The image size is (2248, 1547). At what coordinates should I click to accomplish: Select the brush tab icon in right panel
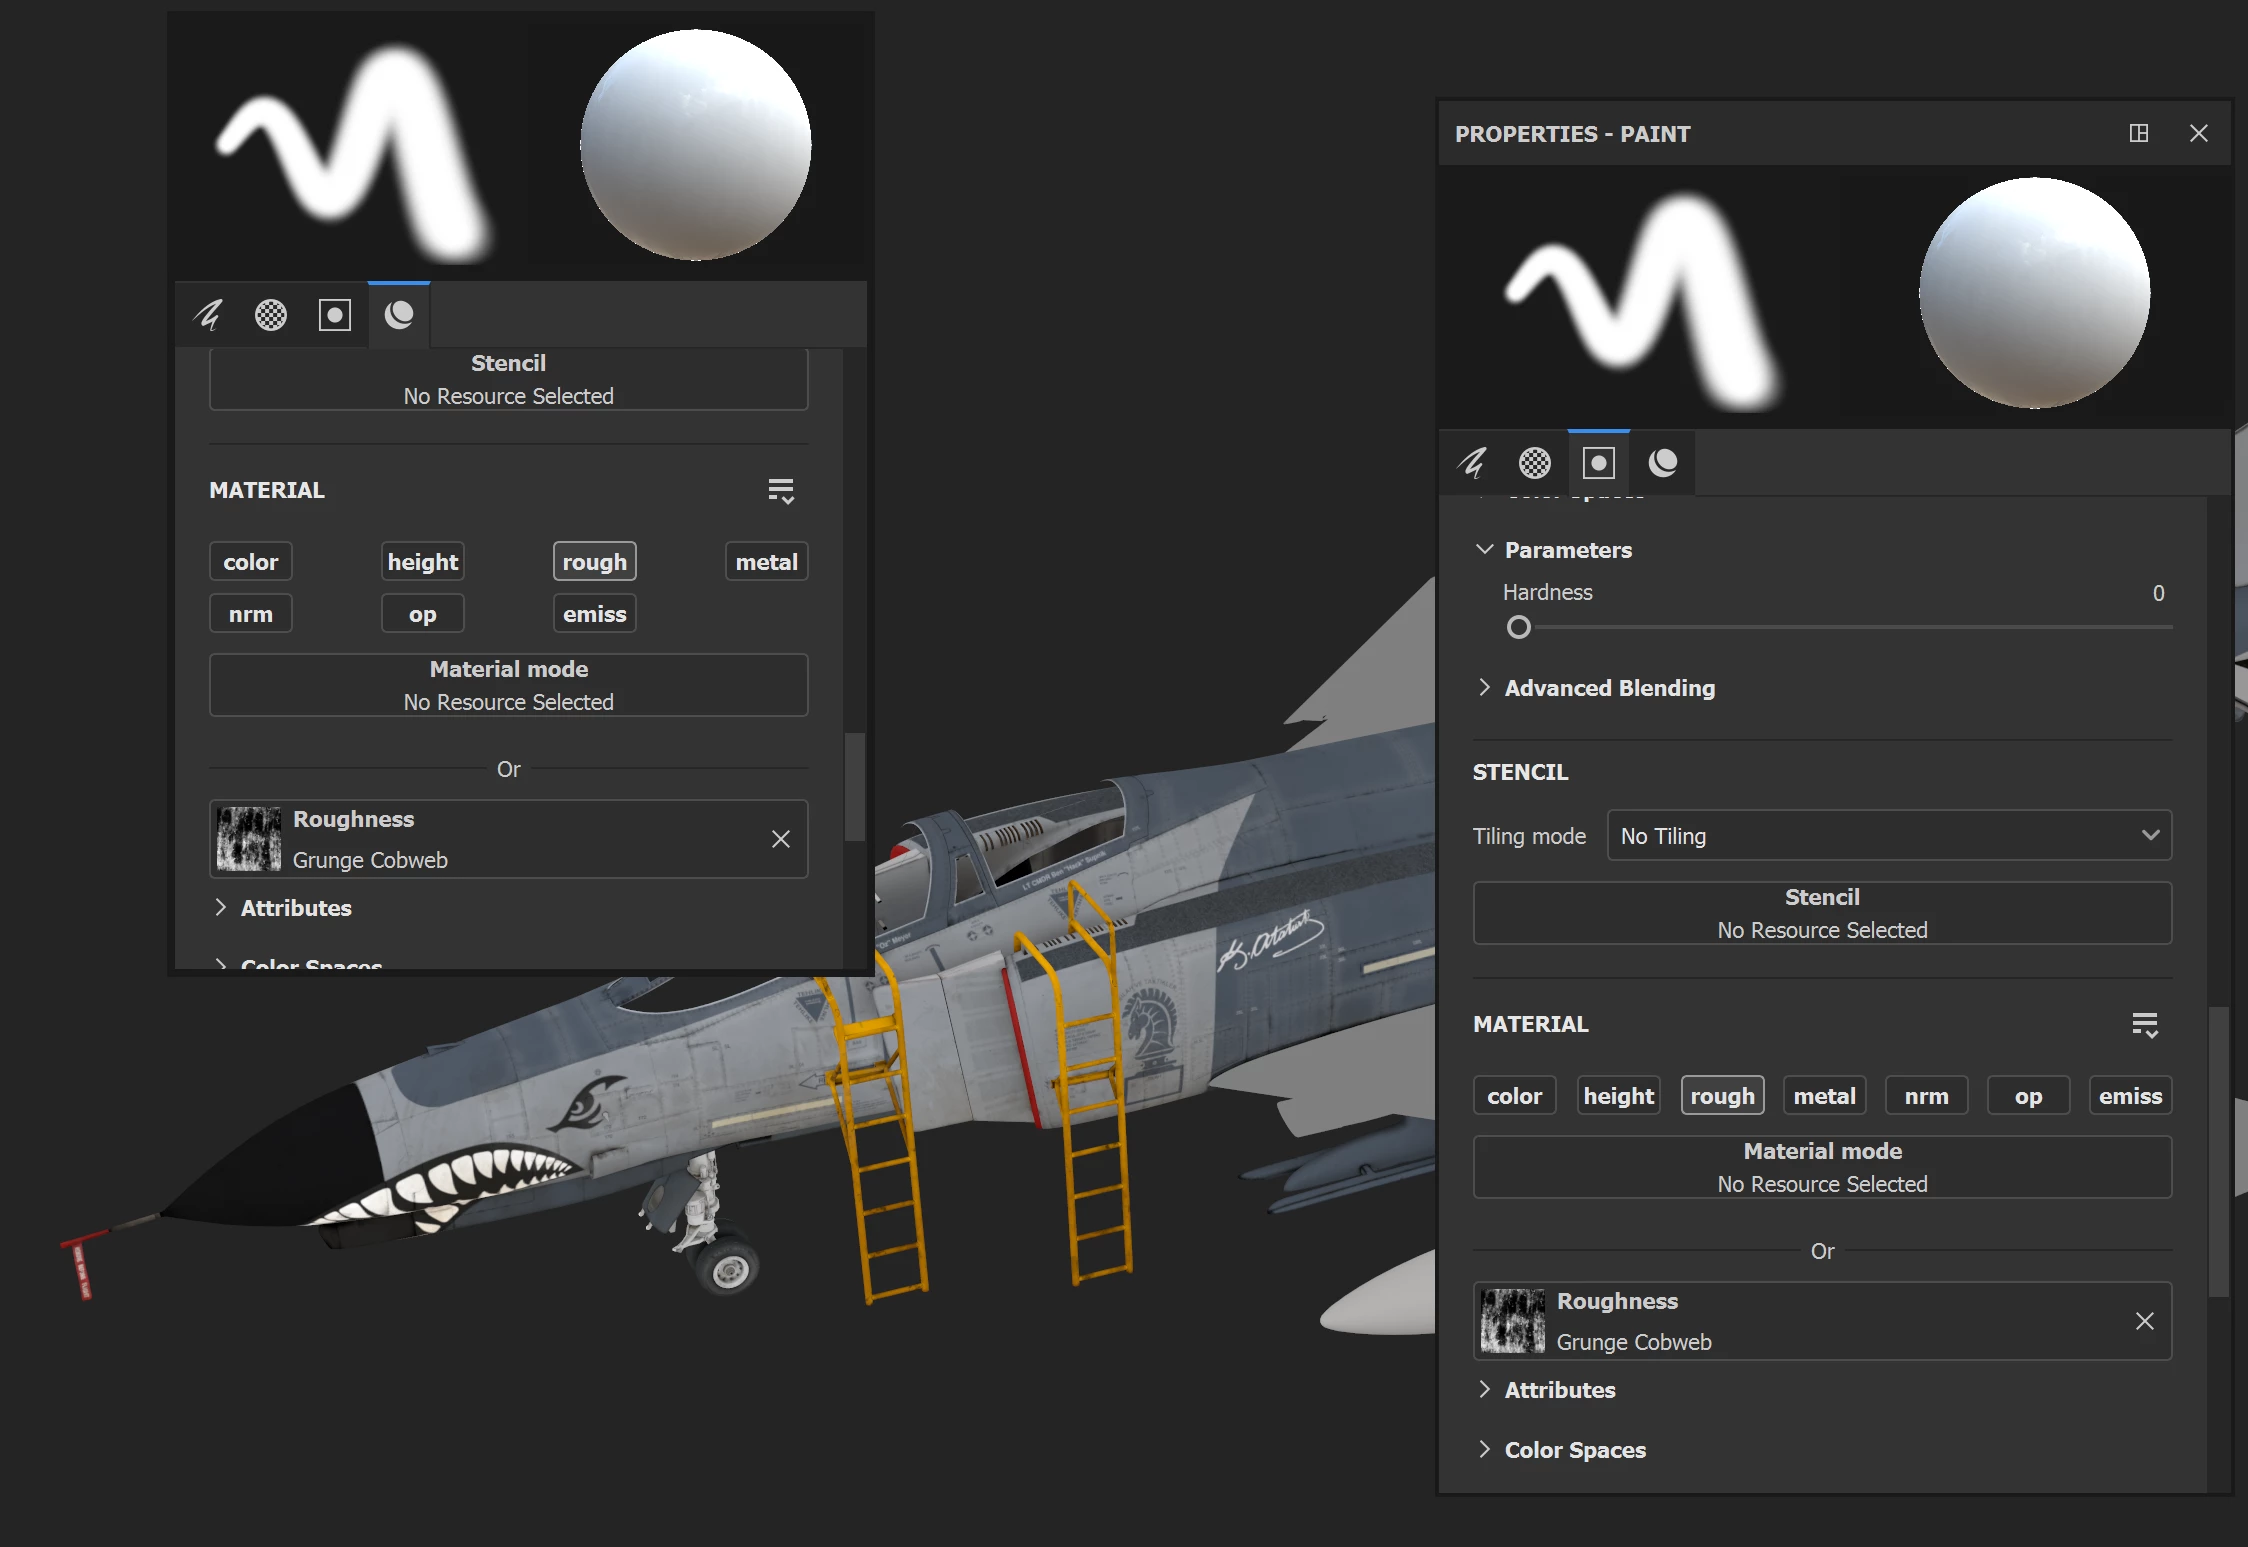point(1471,463)
